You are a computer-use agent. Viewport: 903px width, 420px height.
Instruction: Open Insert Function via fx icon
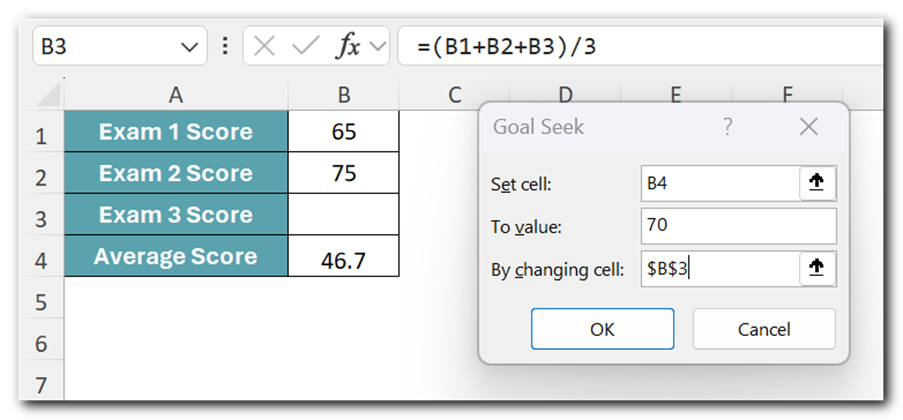[x=348, y=46]
